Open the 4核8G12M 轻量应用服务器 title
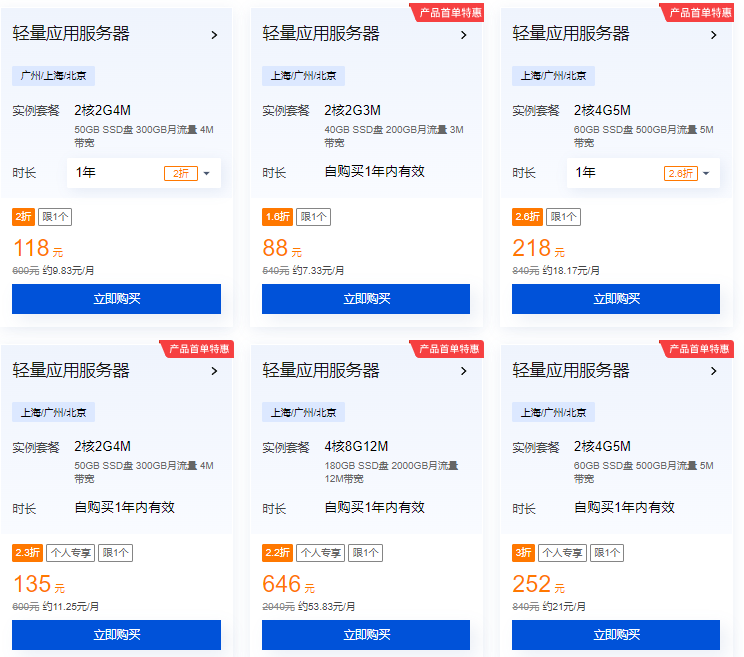 click(321, 370)
